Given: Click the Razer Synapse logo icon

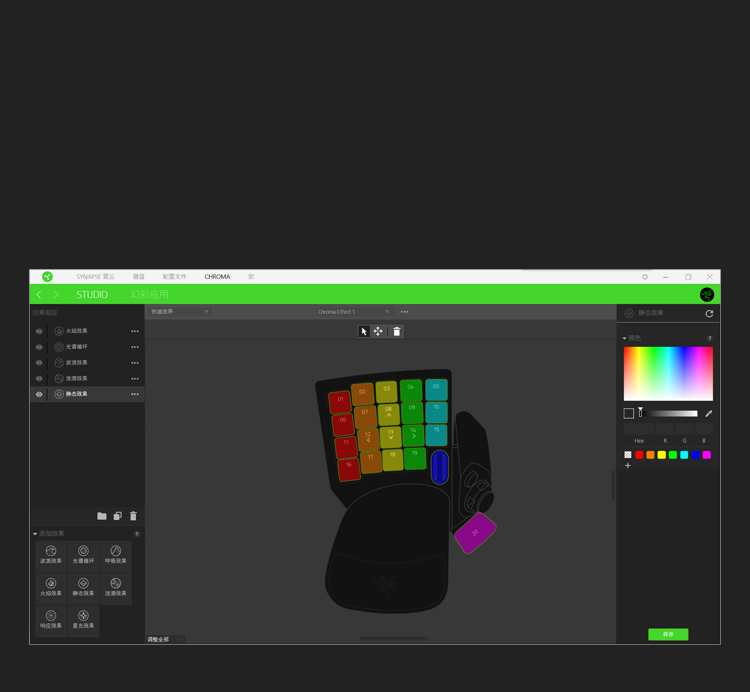Looking at the screenshot, I should pos(47,276).
